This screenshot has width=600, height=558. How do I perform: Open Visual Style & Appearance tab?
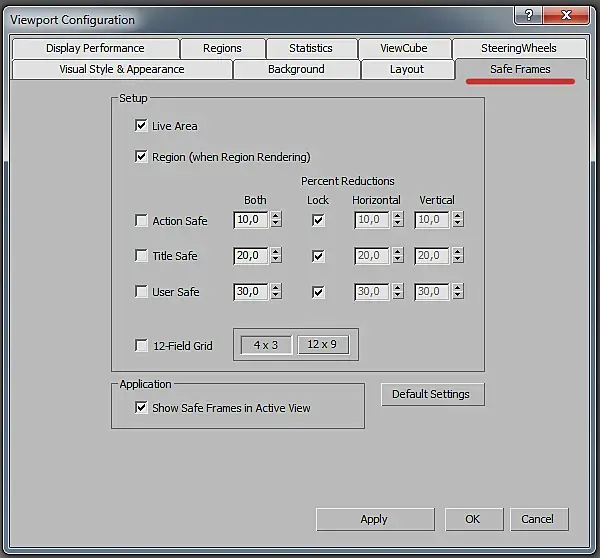coord(122,69)
